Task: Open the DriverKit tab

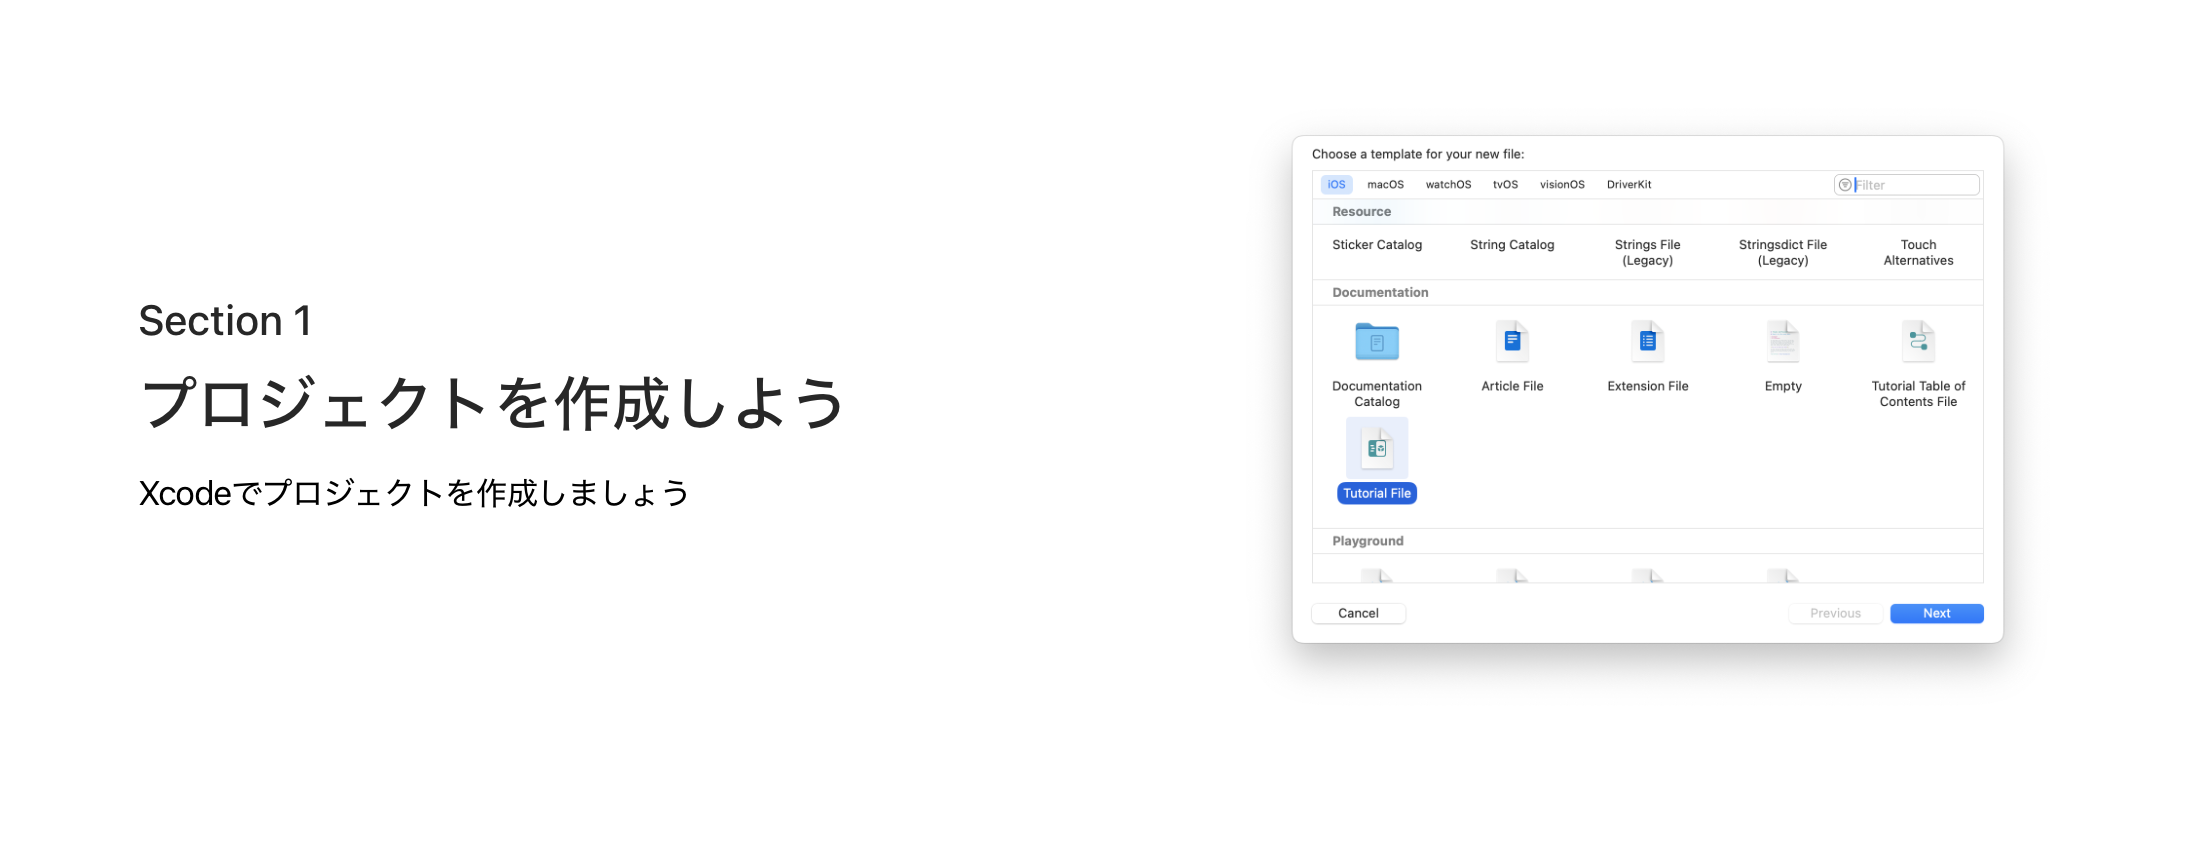Action: 1629,185
